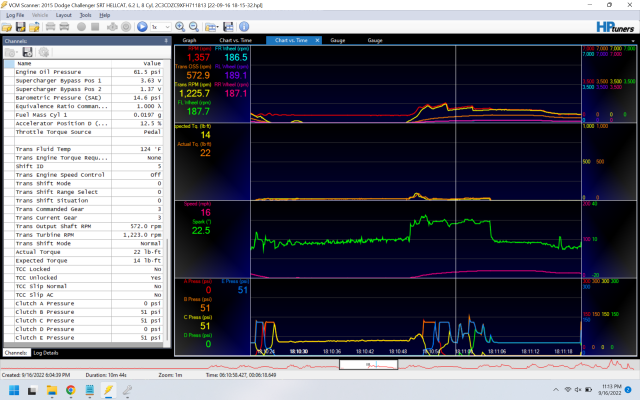The width and height of the screenshot is (640, 400).
Task: Open the Layout menu
Action: 63,15
